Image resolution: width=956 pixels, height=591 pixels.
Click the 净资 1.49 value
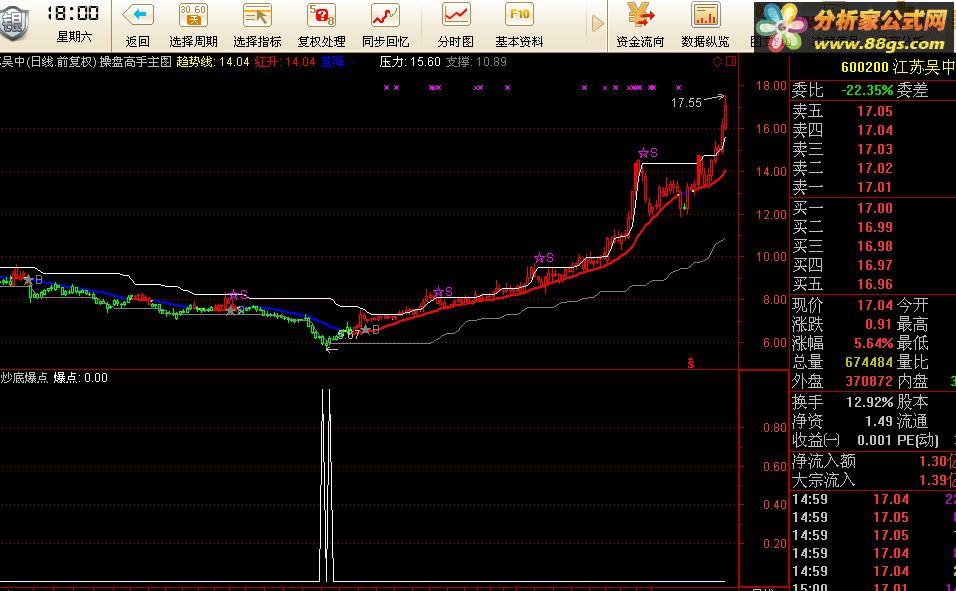[879, 421]
